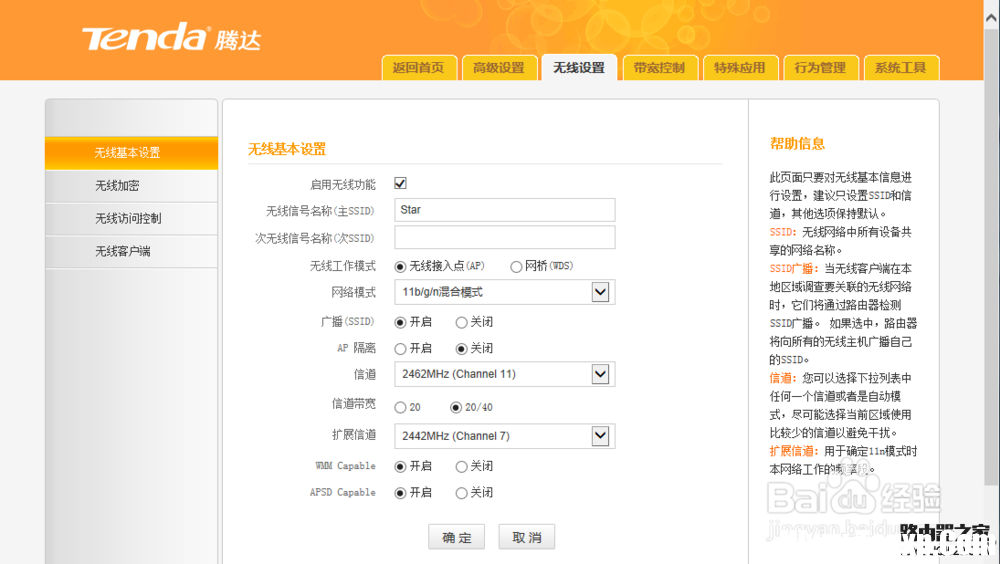Image resolution: width=1000 pixels, height=564 pixels.
Task: Set AP 隔离 to 开启
Action: [401, 349]
